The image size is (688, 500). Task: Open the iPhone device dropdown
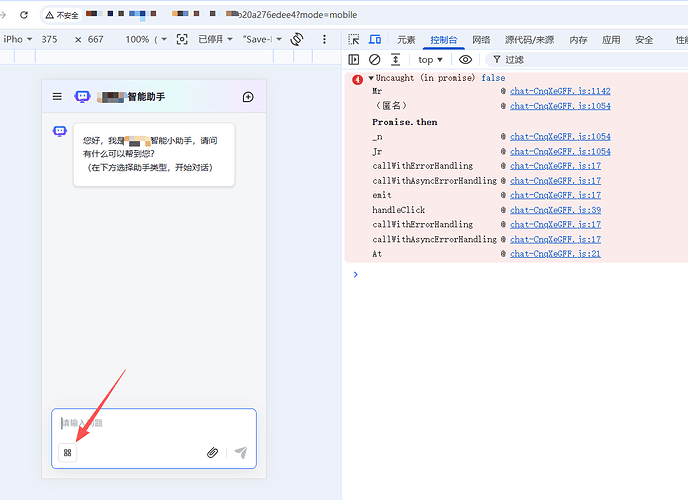point(18,39)
